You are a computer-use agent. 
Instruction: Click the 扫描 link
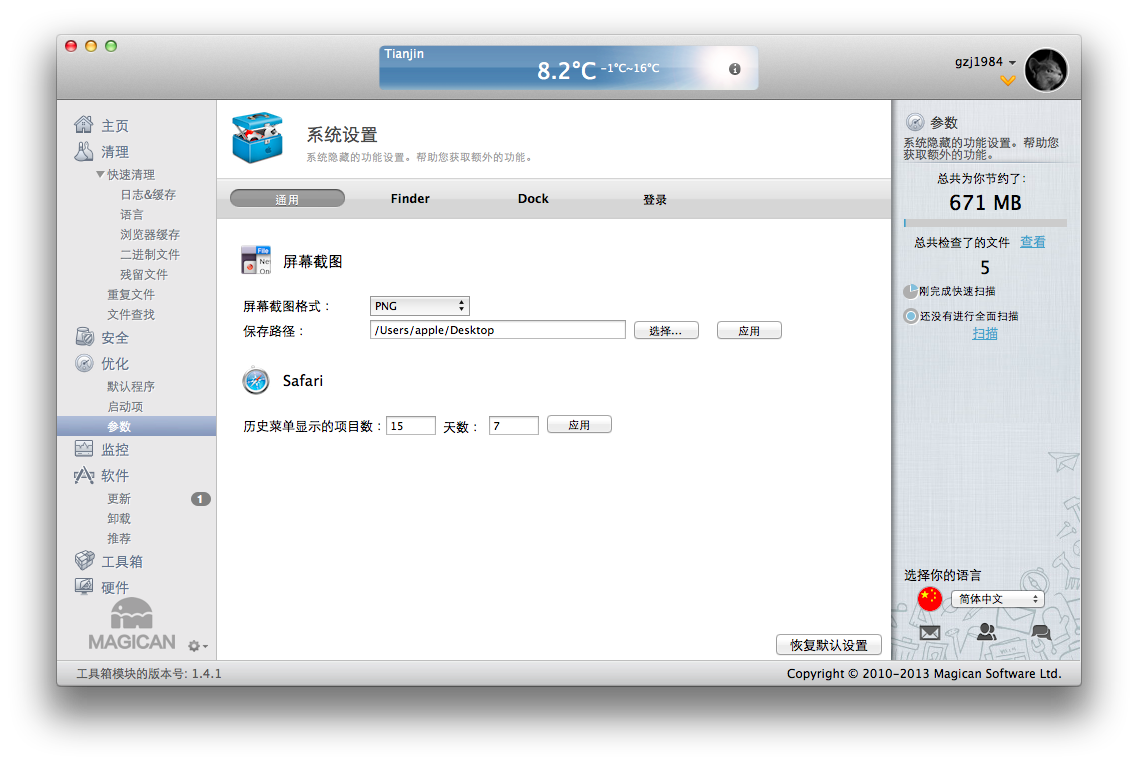click(x=985, y=334)
